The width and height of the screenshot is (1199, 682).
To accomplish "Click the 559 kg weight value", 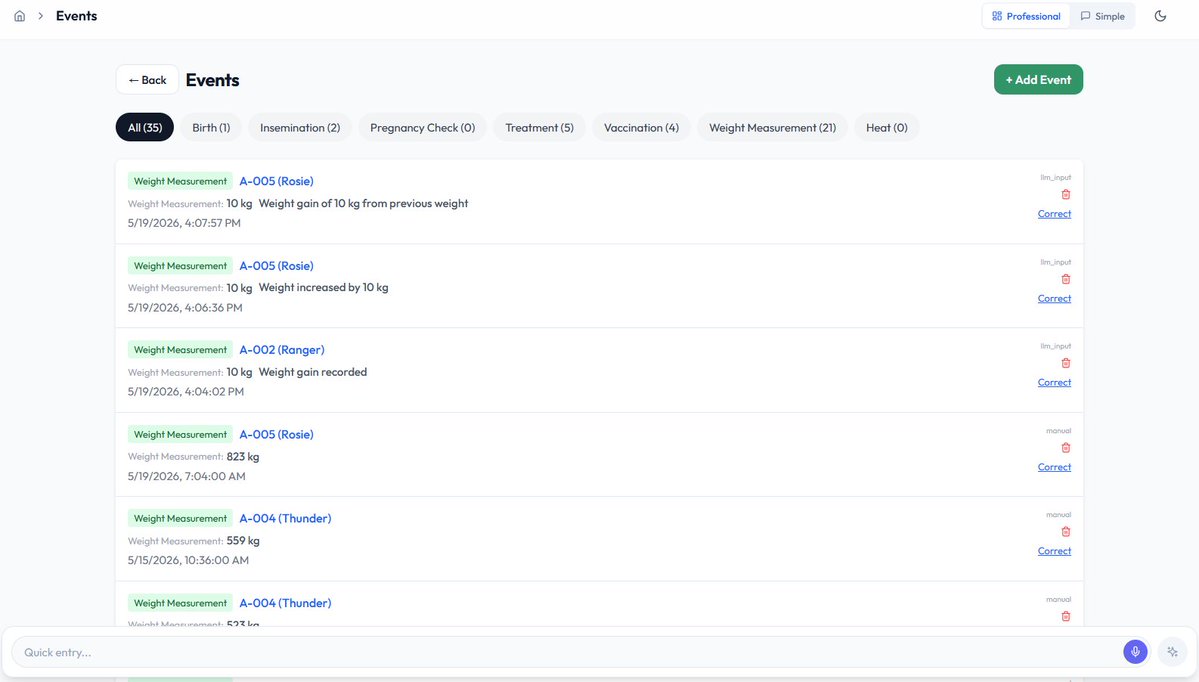I will click(x=243, y=541).
